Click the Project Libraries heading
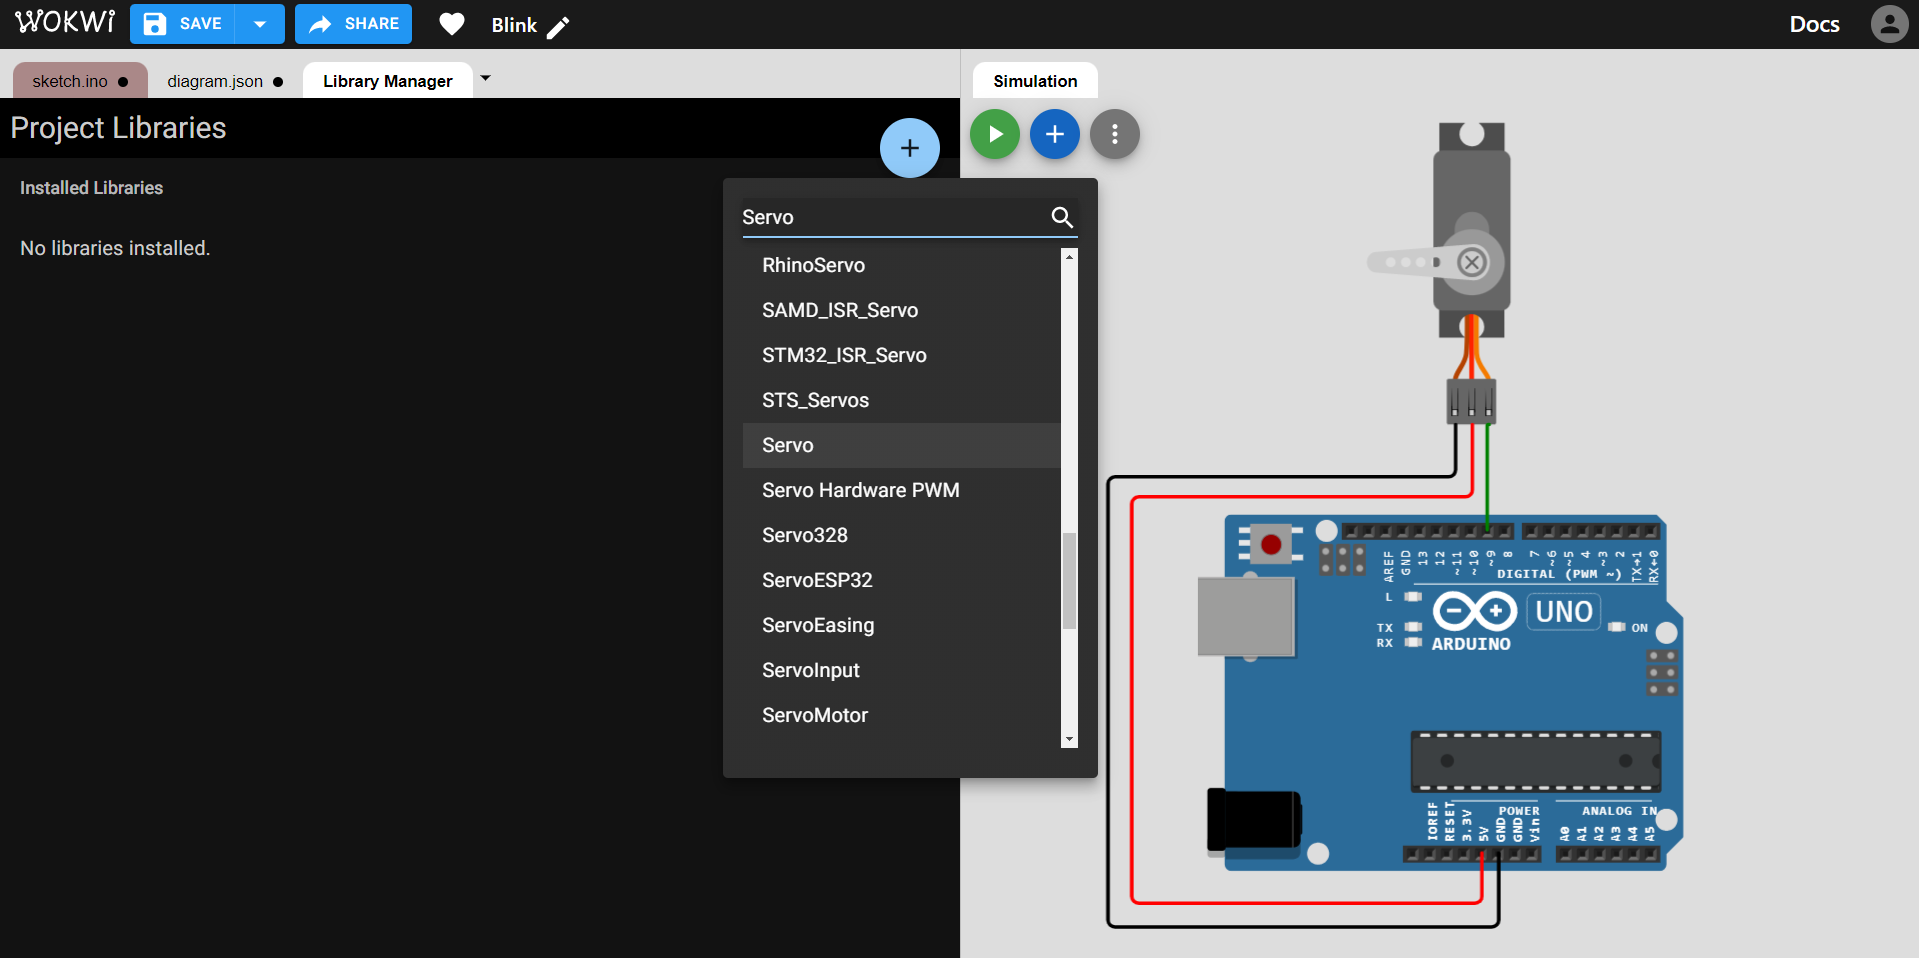Viewport: 1919px width, 958px height. [118, 128]
